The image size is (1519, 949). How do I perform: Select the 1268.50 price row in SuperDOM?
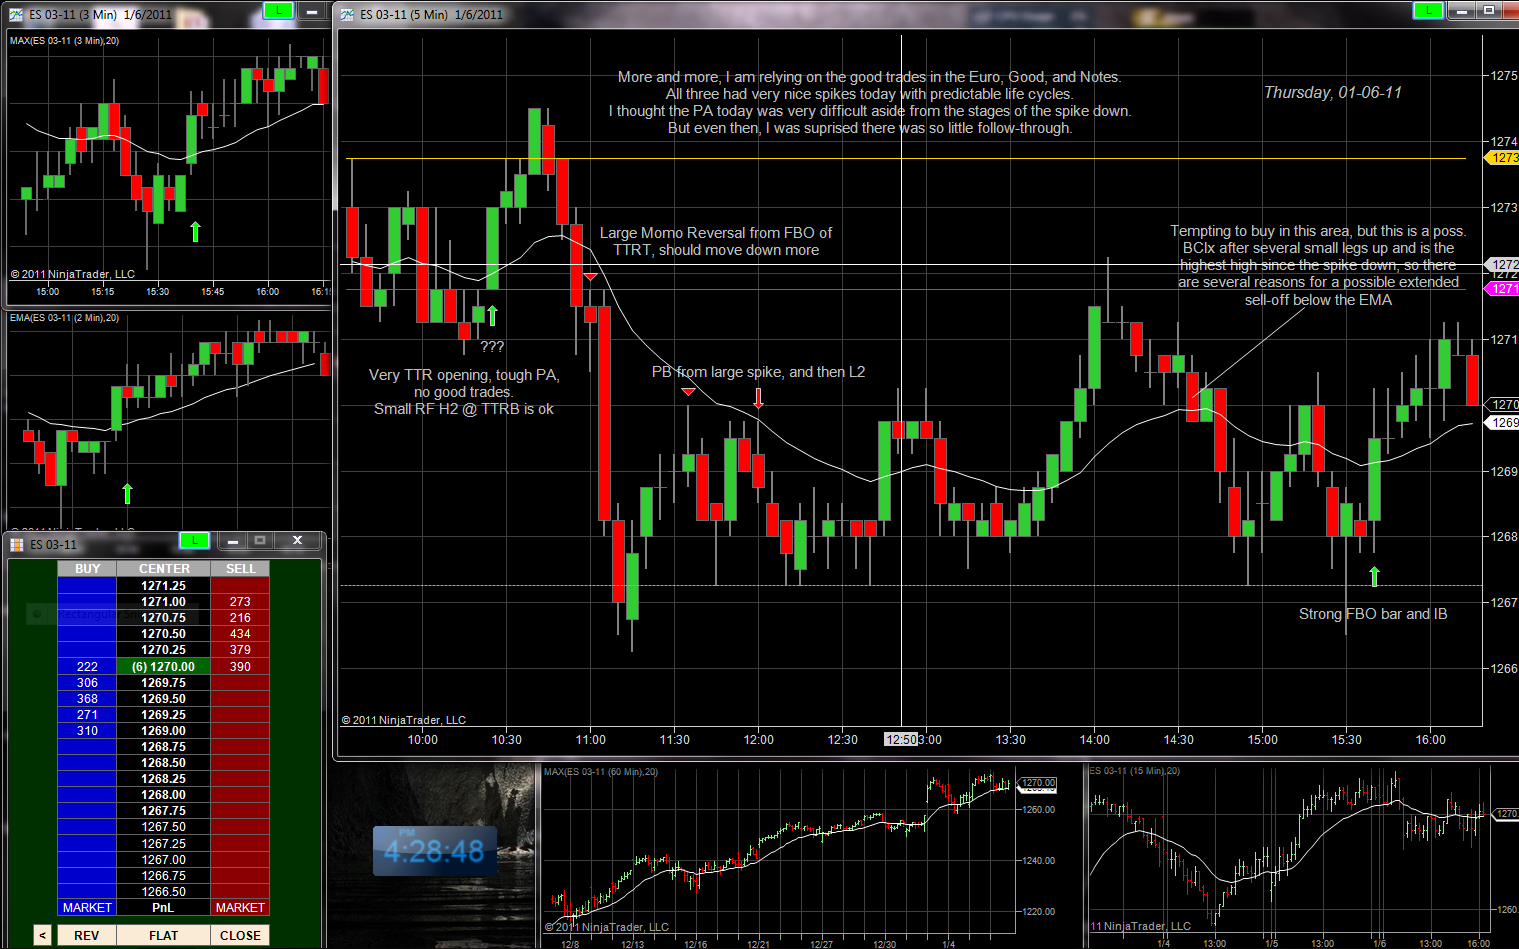click(163, 763)
